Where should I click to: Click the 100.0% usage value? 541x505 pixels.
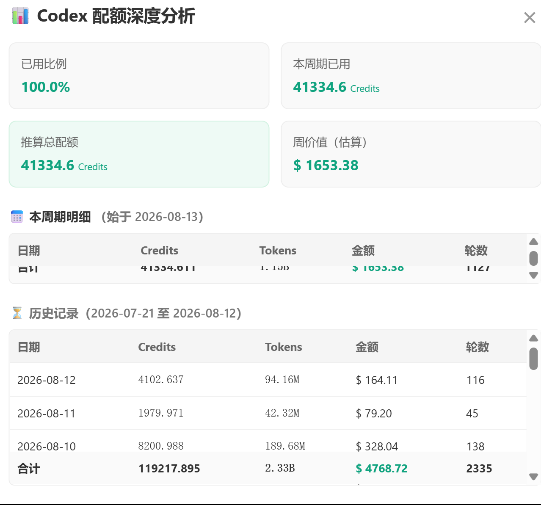tap(46, 87)
